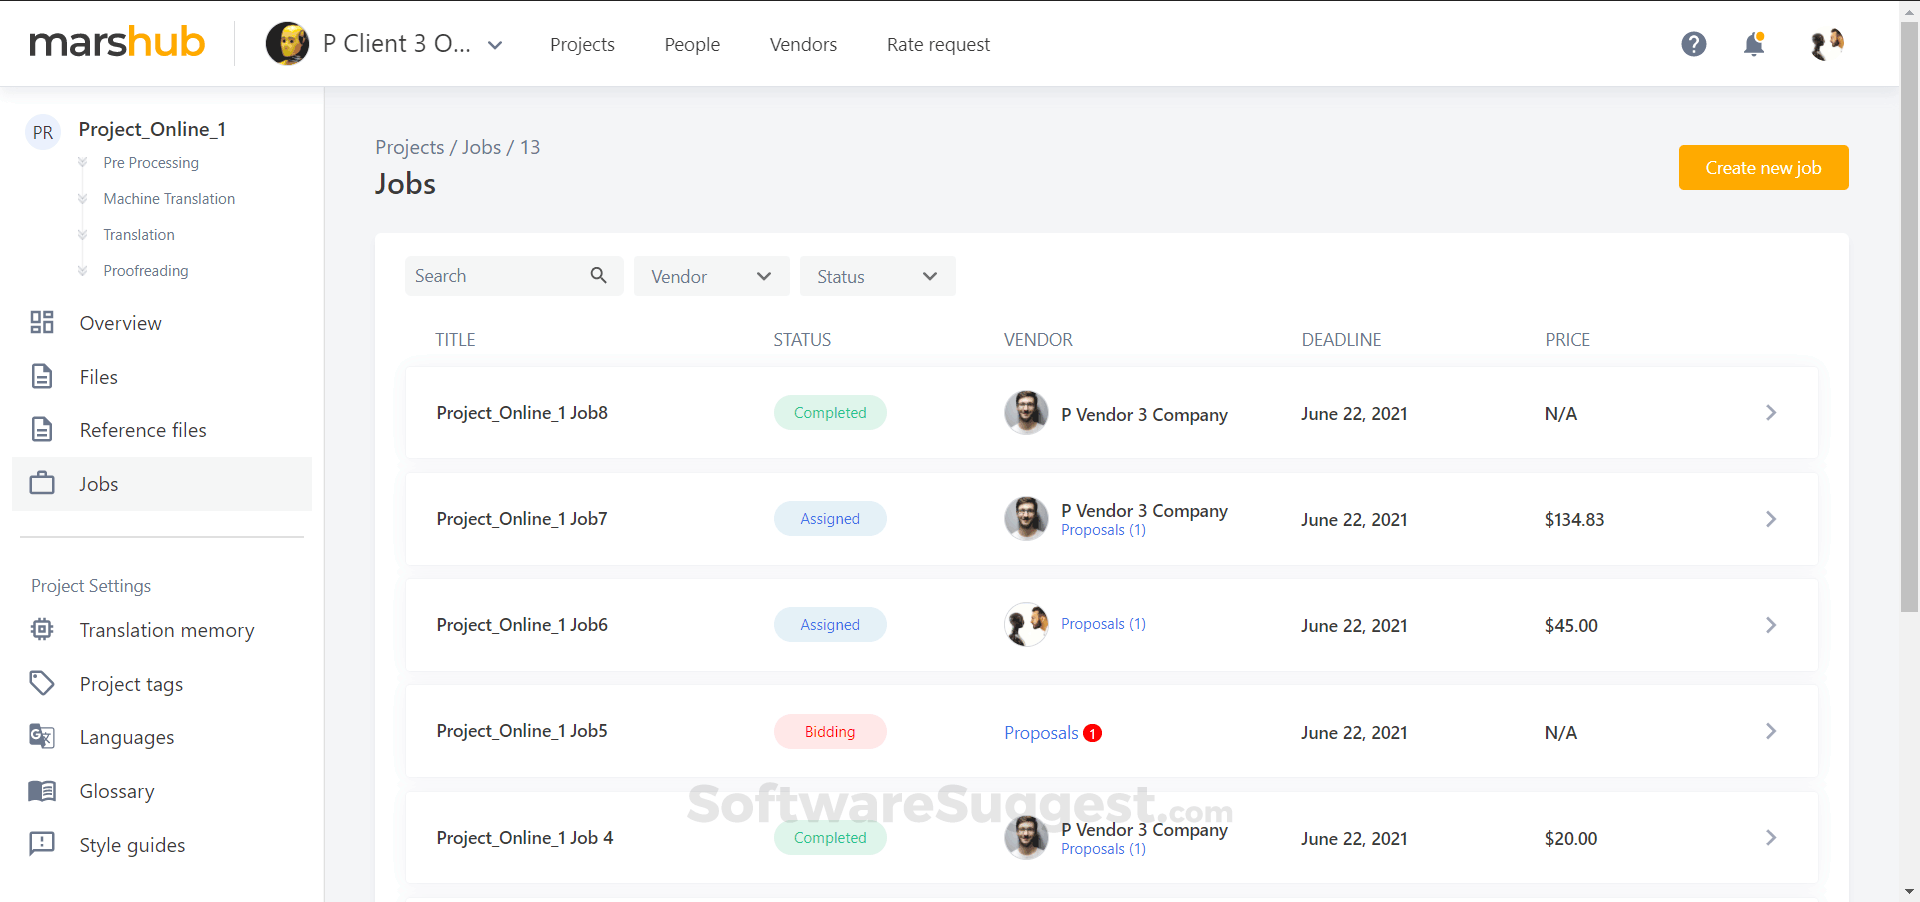Click the Style guides icon

click(x=41, y=844)
